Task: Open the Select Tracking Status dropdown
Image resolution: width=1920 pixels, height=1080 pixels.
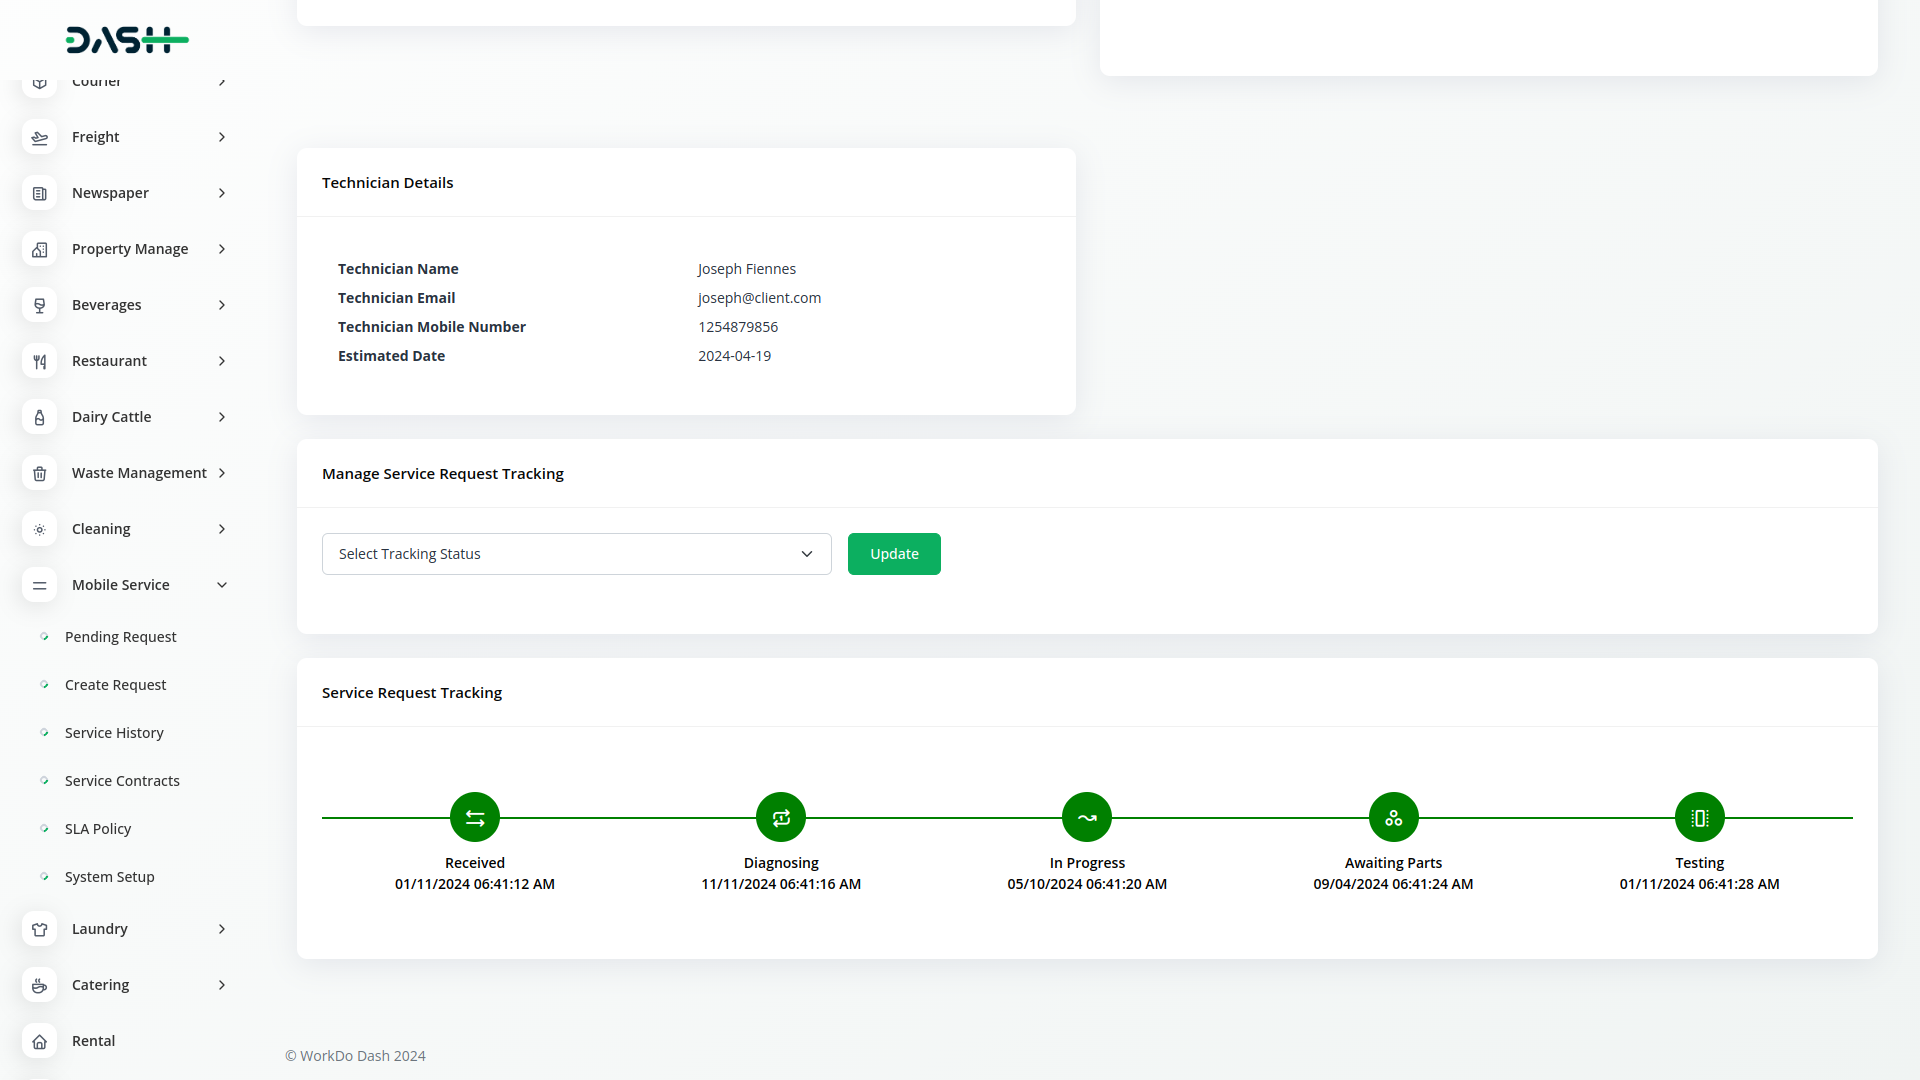Action: [x=576, y=554]
